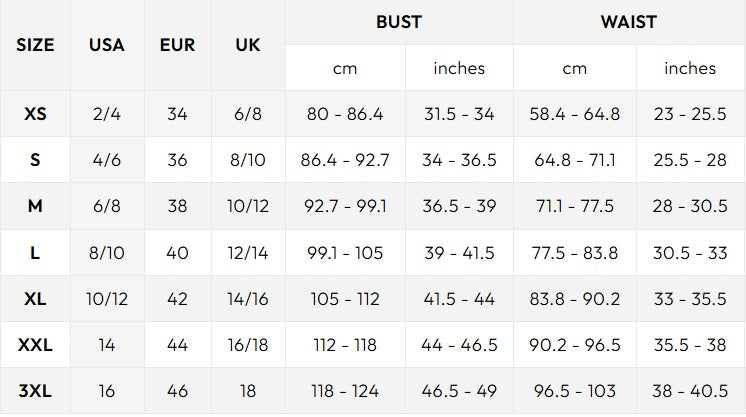Click bust cm value 112 - 118
746x417 pixels.
coord(345,345)
